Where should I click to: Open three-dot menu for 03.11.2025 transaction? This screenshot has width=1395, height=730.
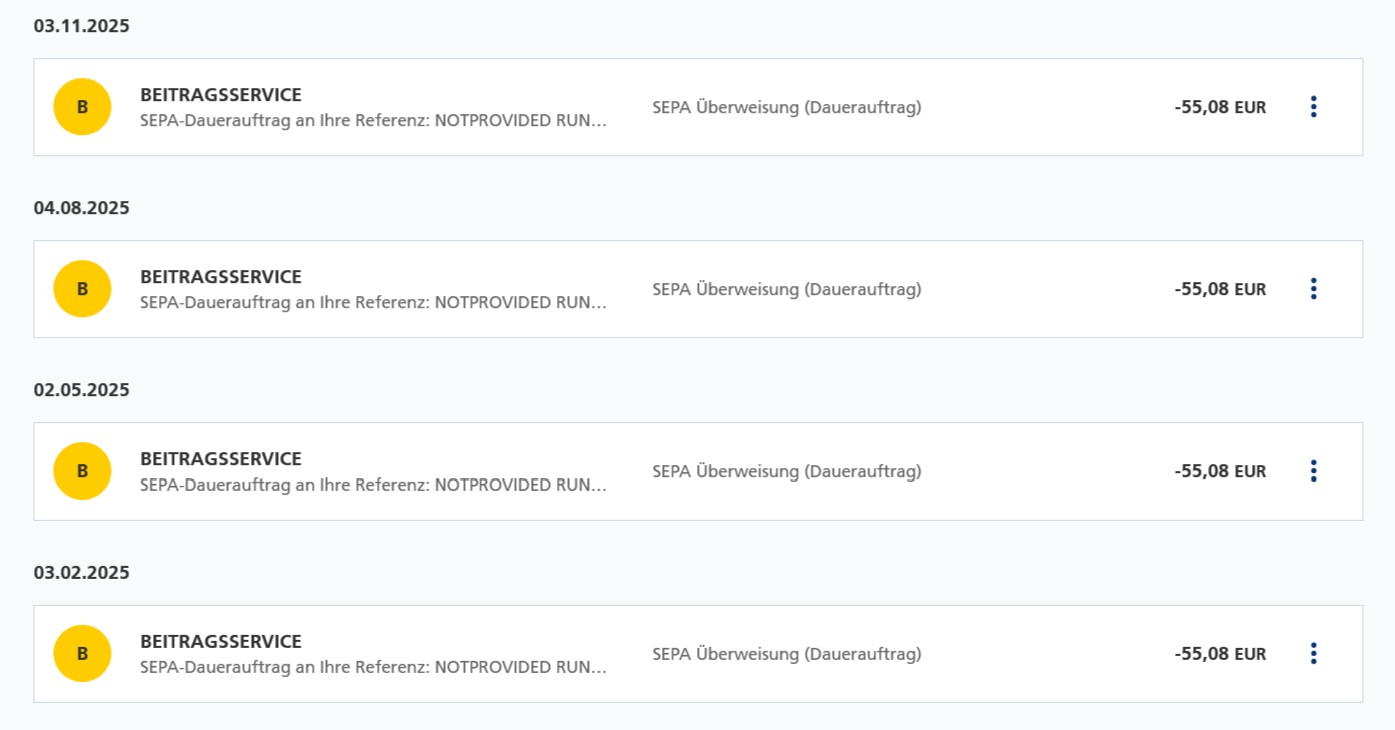[1313, 107]
